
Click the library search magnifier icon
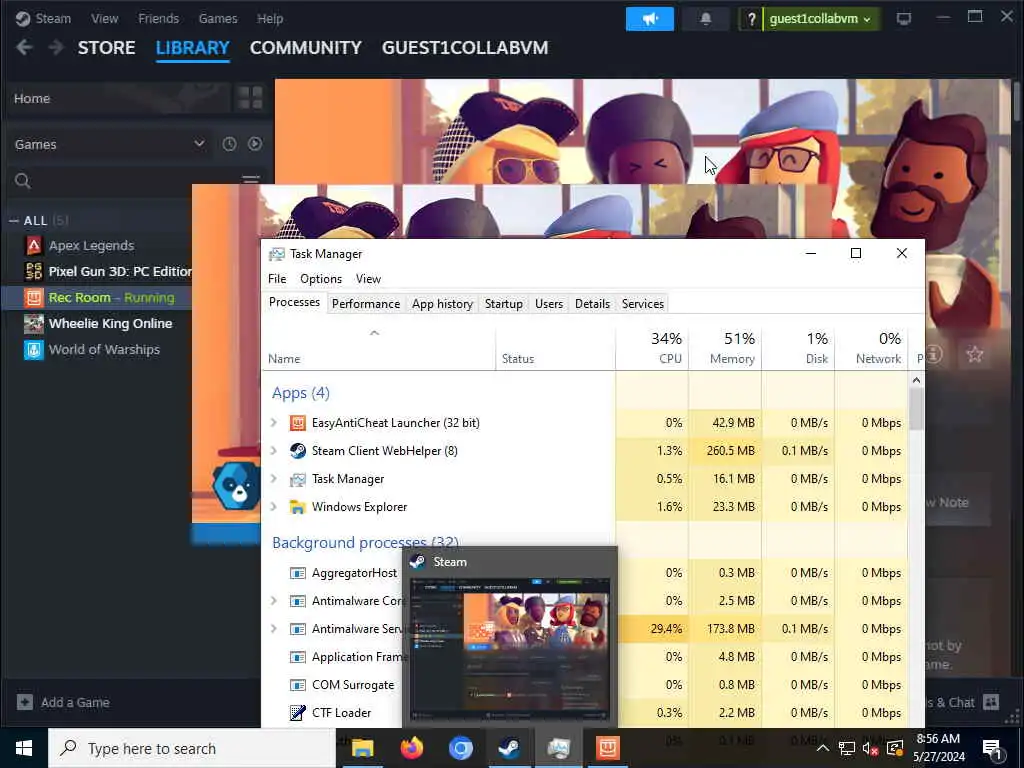point(23,181)
